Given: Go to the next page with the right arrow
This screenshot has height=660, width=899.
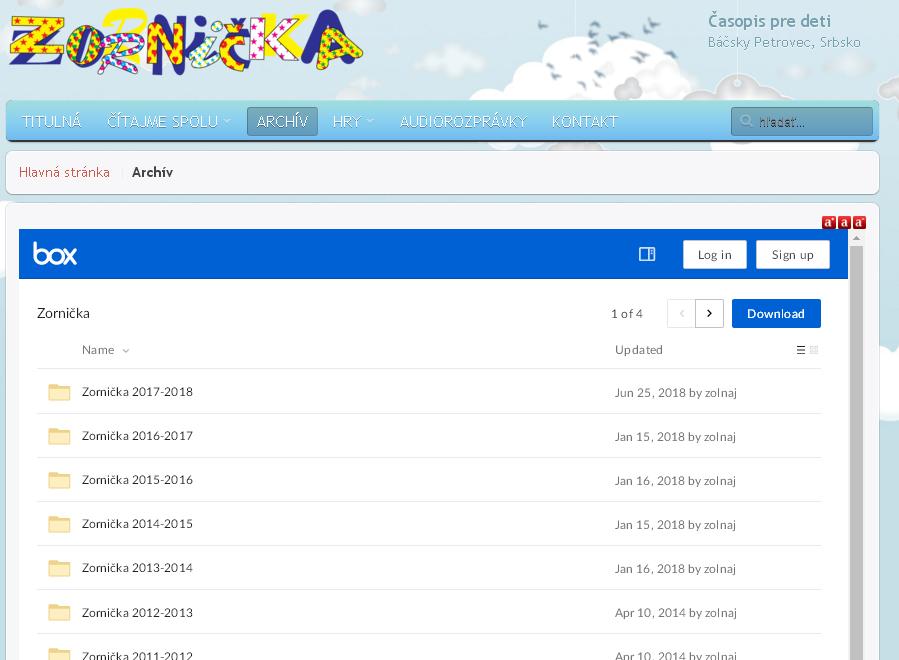Looking at the screenshot, I should coord(709,313).
